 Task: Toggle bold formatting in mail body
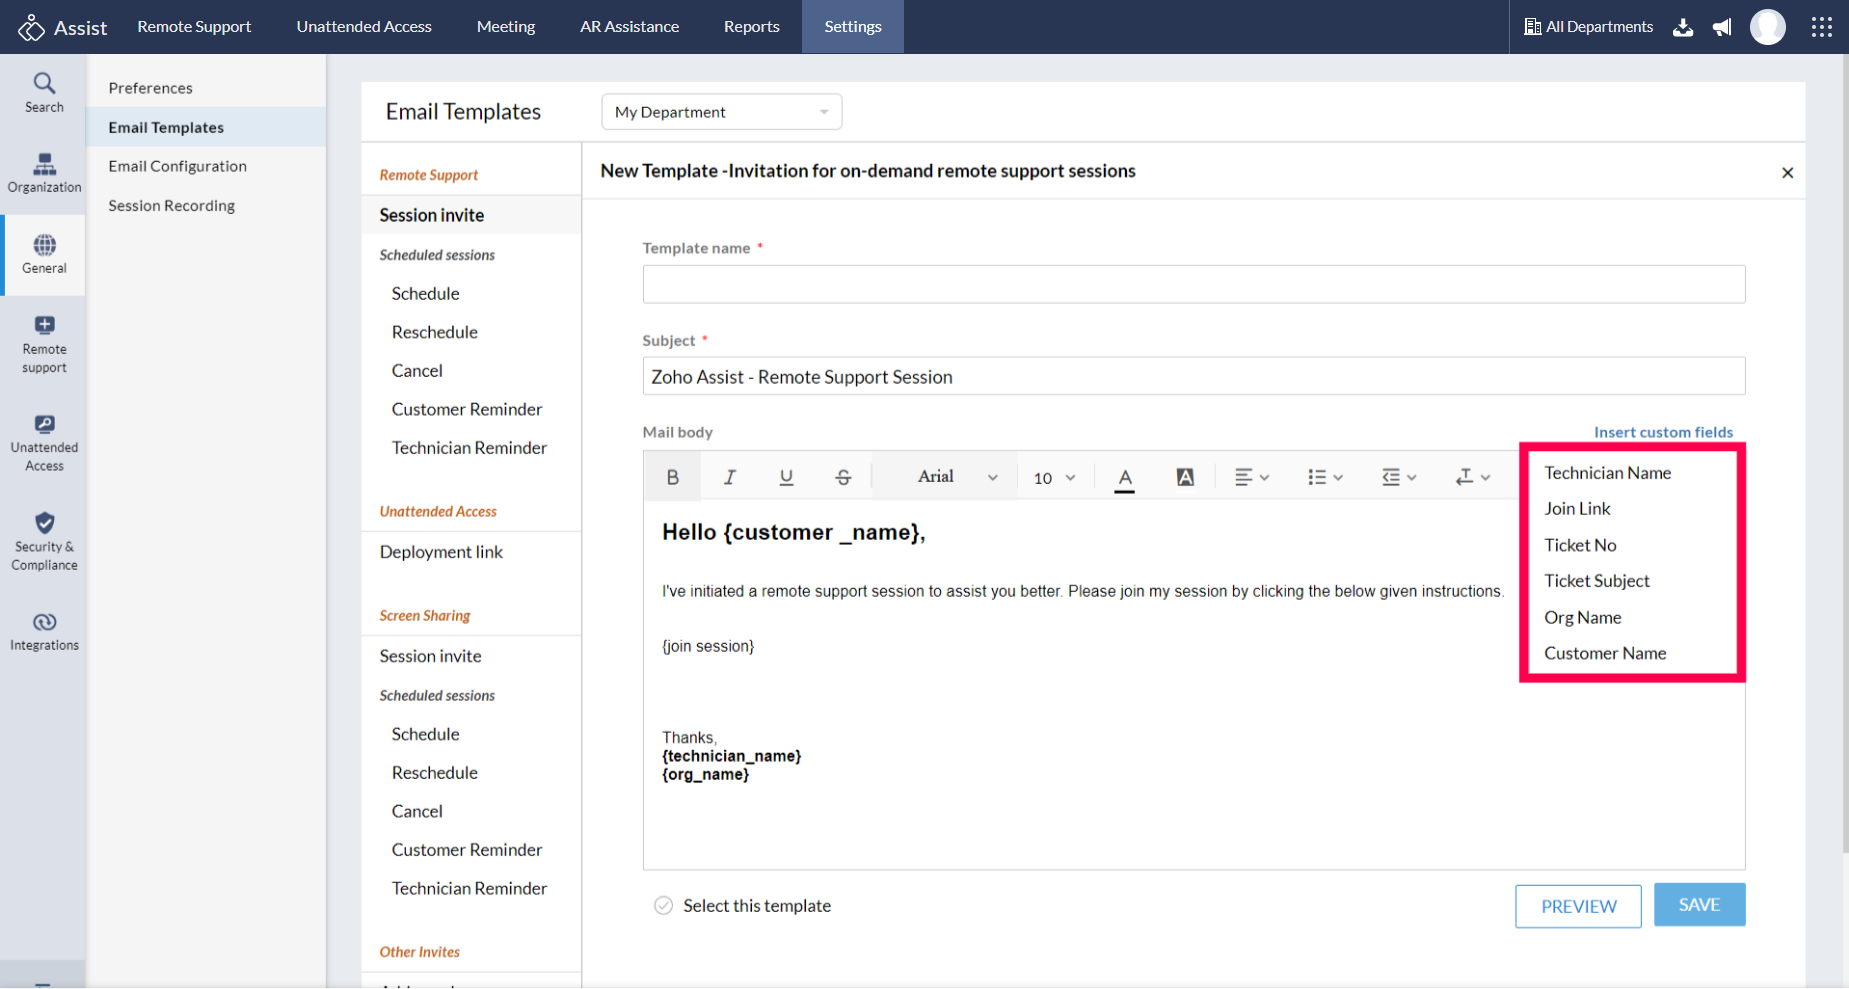pyautogui.click(x=672, y=477)
